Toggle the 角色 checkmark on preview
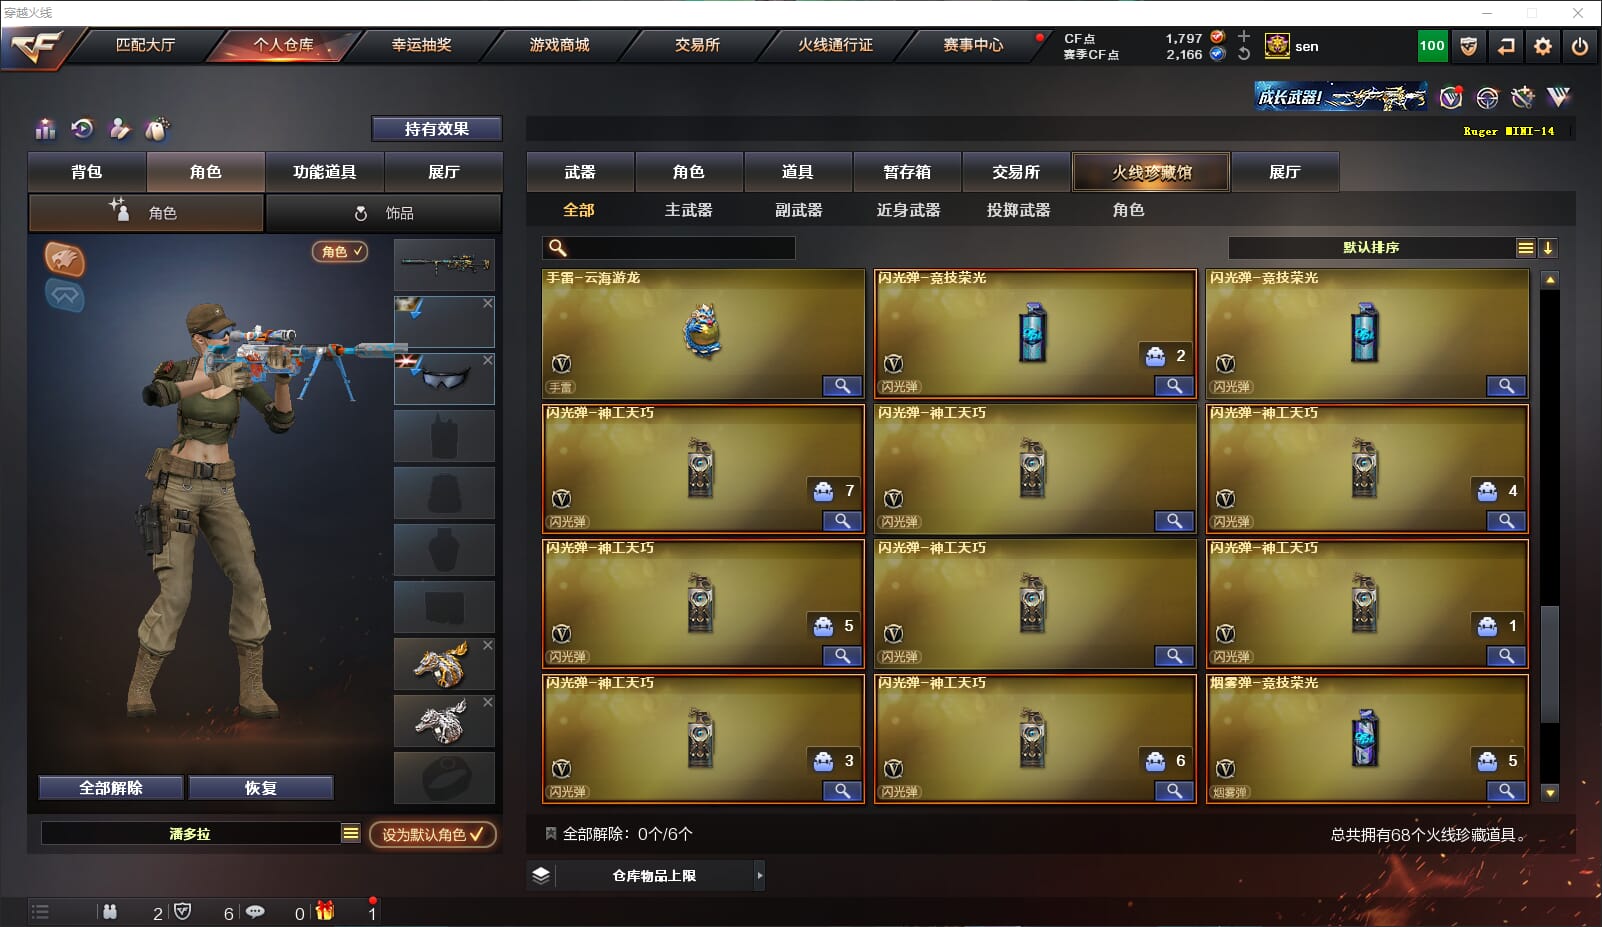1602x927 pixels. coord(340,252)
